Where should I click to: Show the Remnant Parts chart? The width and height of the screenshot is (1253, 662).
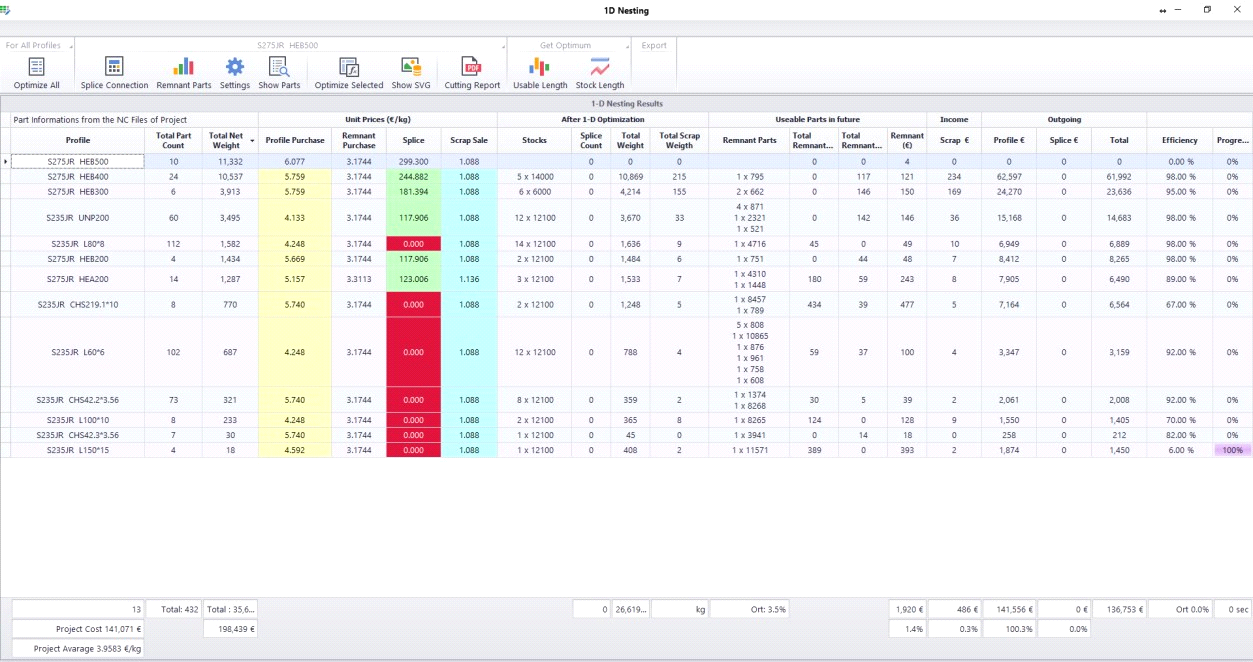[x=183, y=68]
